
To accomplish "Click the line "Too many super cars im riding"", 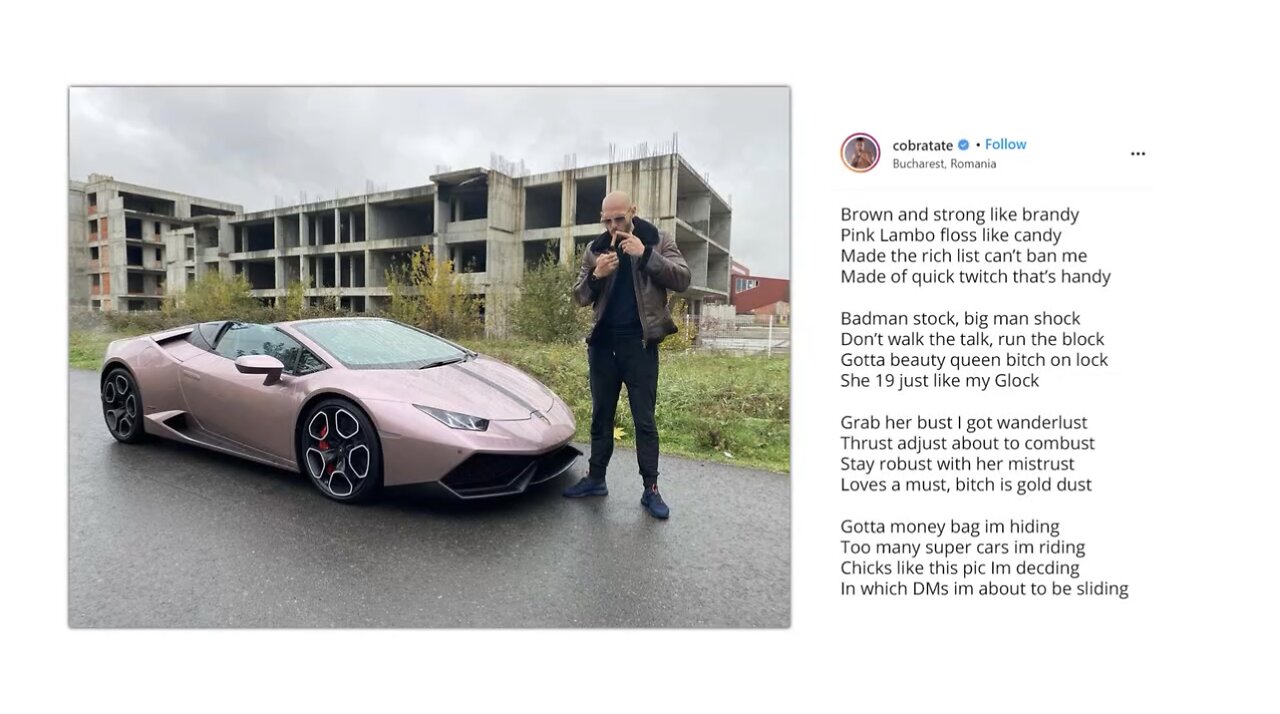I will [x=962, y=547].
